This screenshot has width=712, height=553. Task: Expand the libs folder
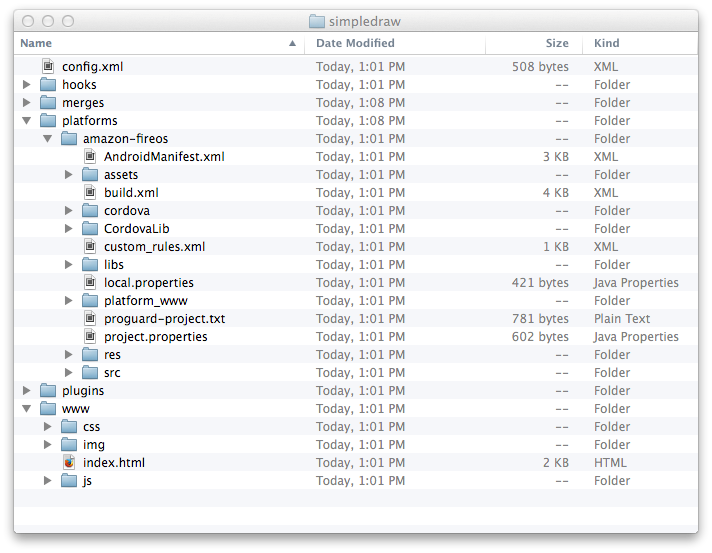click(x=69, y=264)
